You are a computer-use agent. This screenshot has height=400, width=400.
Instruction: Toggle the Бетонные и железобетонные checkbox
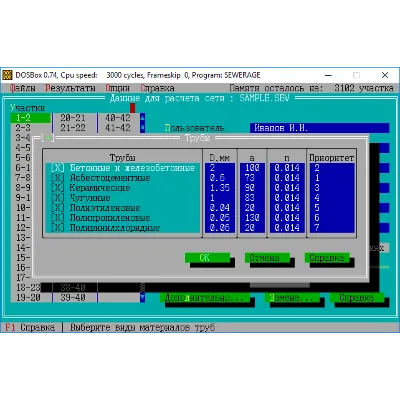pyautogui.click(x=58, y=168)
